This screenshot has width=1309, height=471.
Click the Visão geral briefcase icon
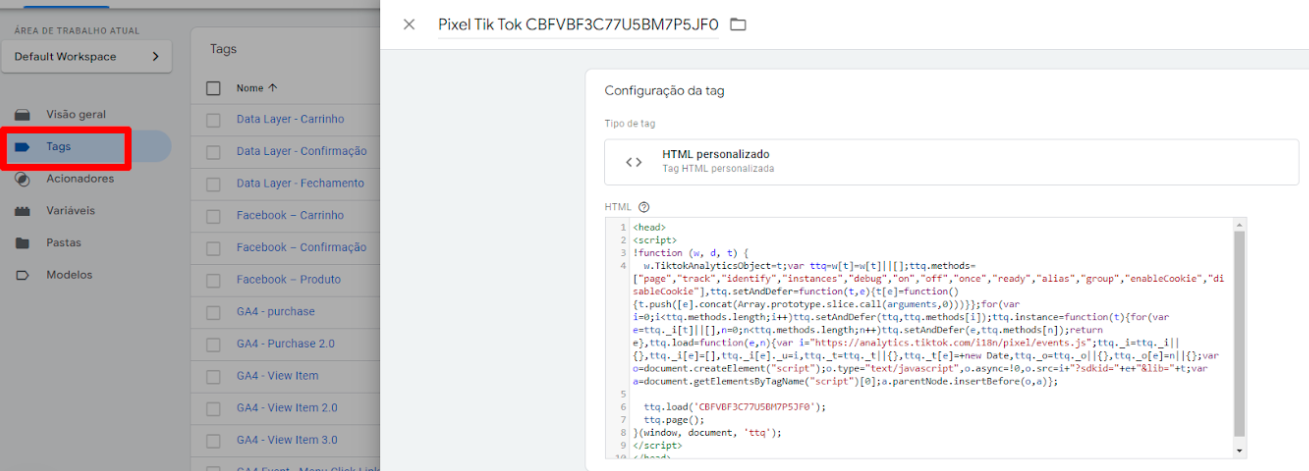[x=22, y=115]
